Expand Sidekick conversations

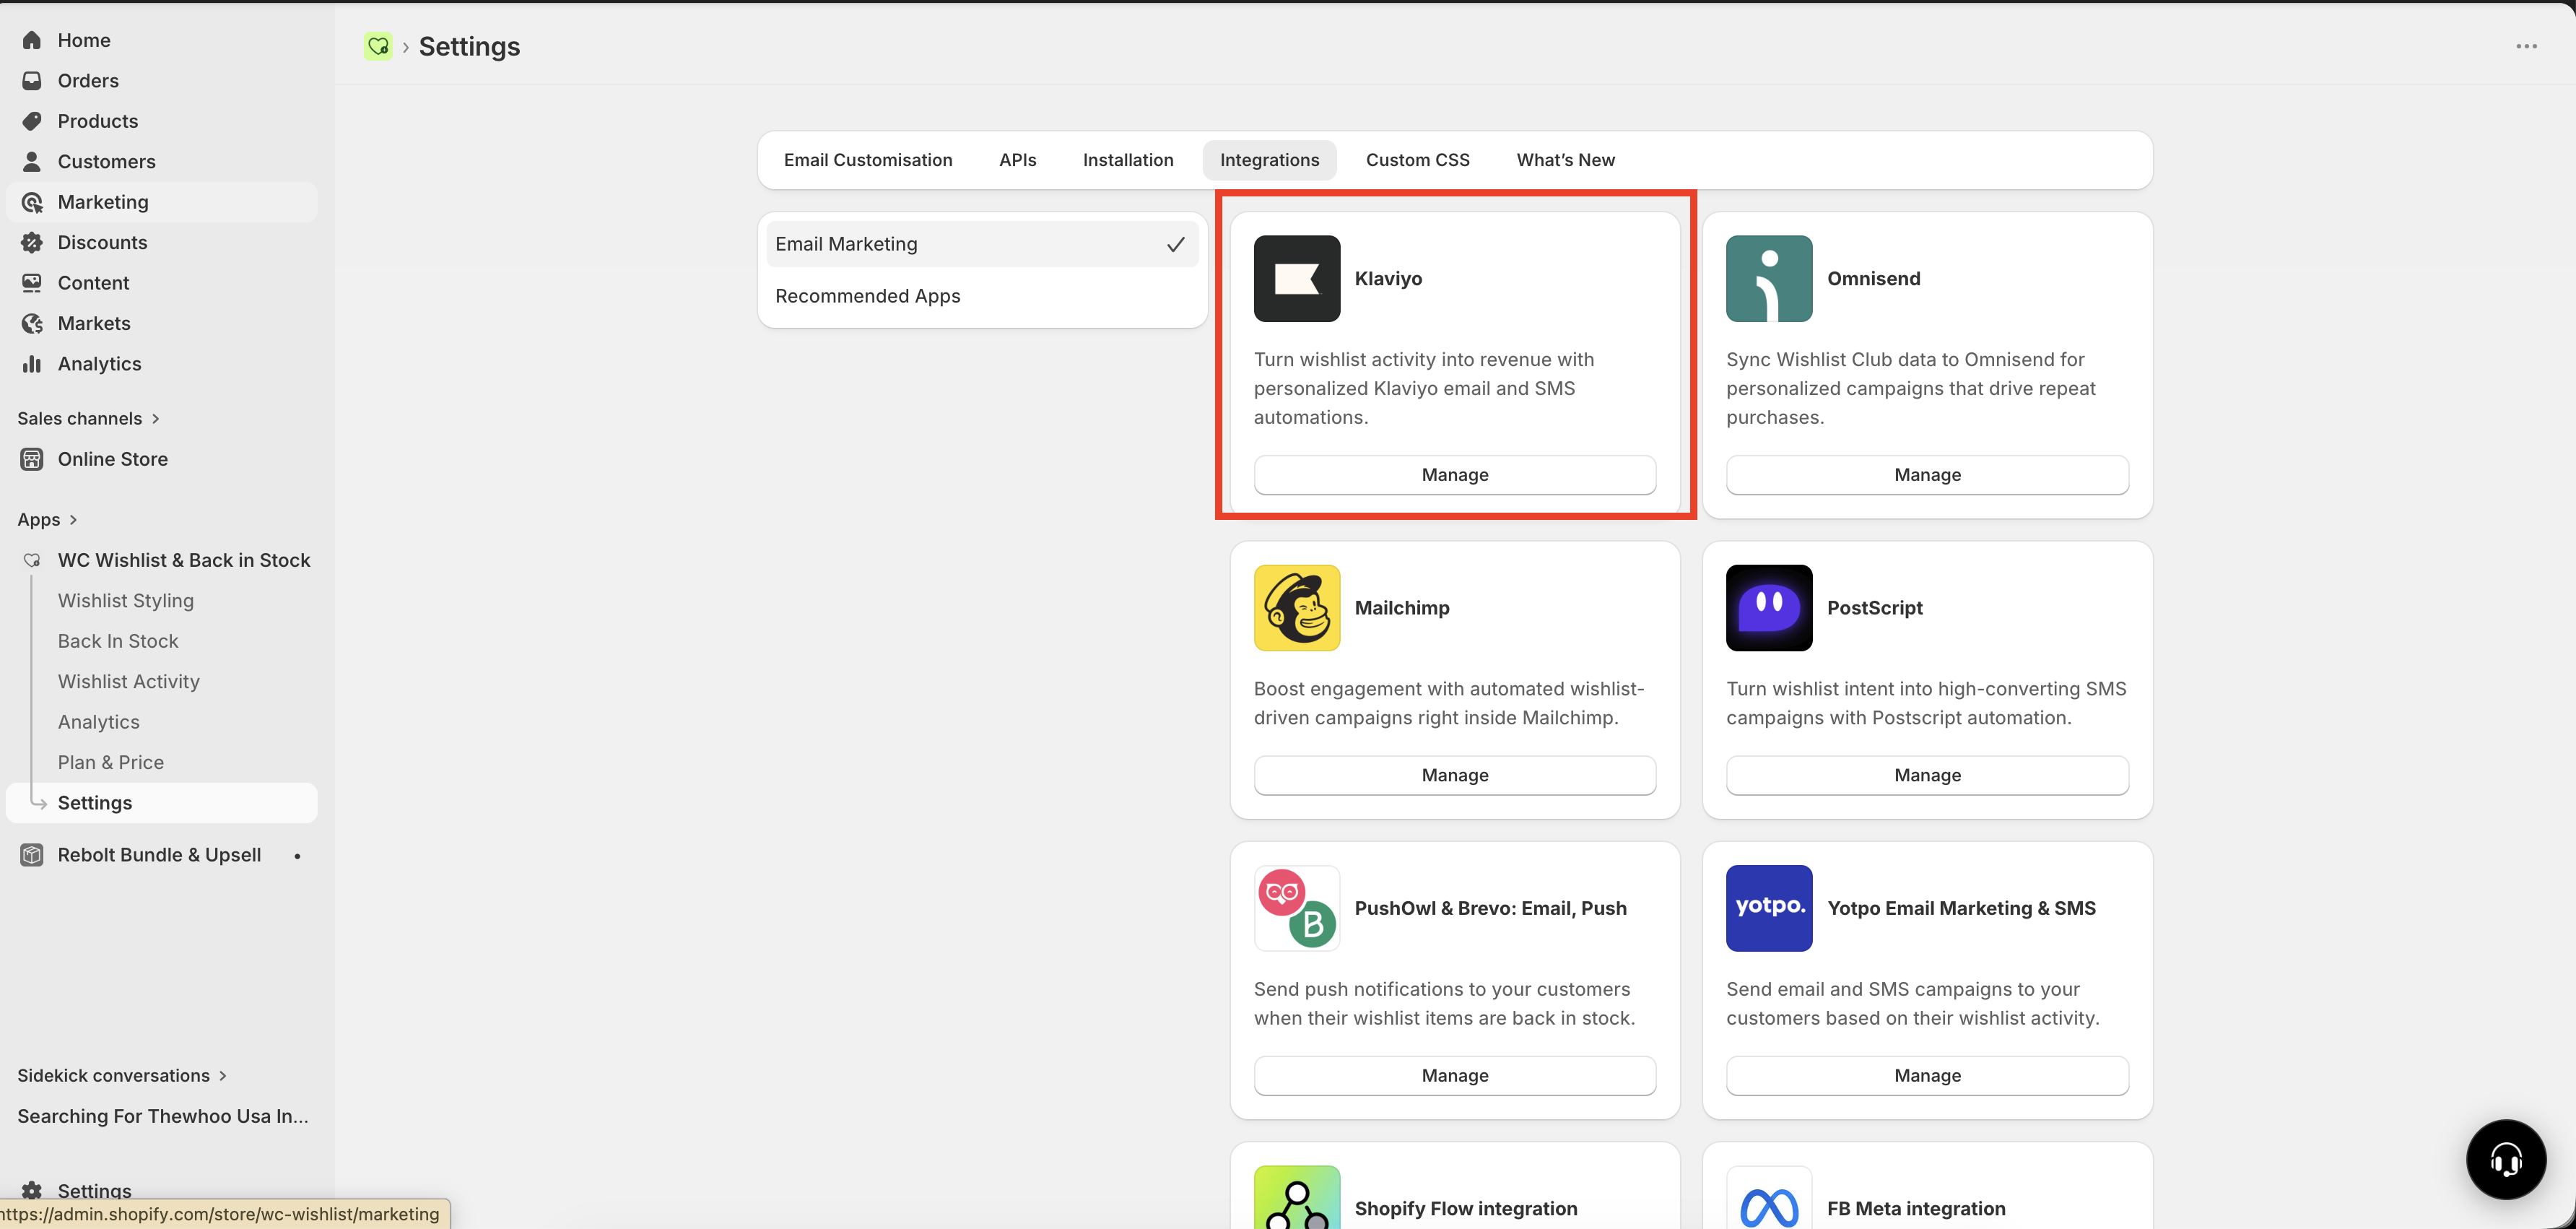click(122, 1075)
